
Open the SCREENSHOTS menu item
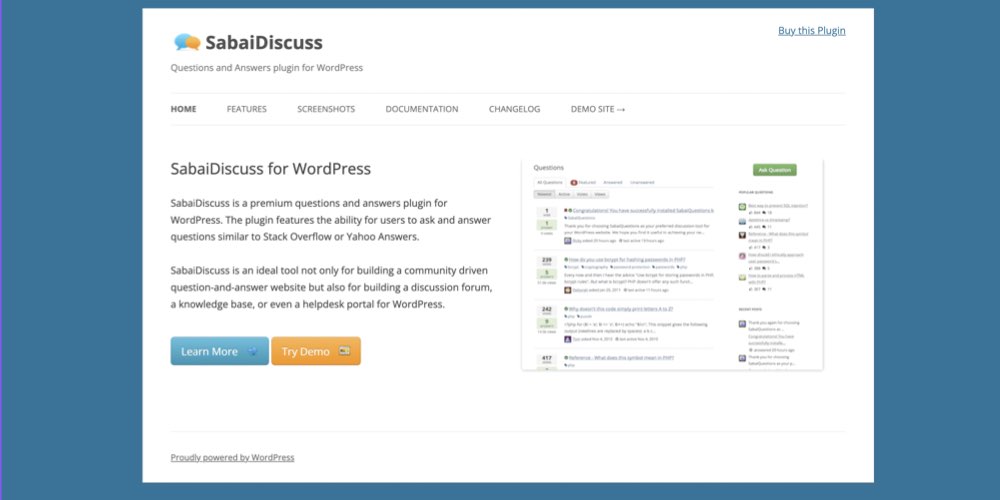[x=326, y=109]
